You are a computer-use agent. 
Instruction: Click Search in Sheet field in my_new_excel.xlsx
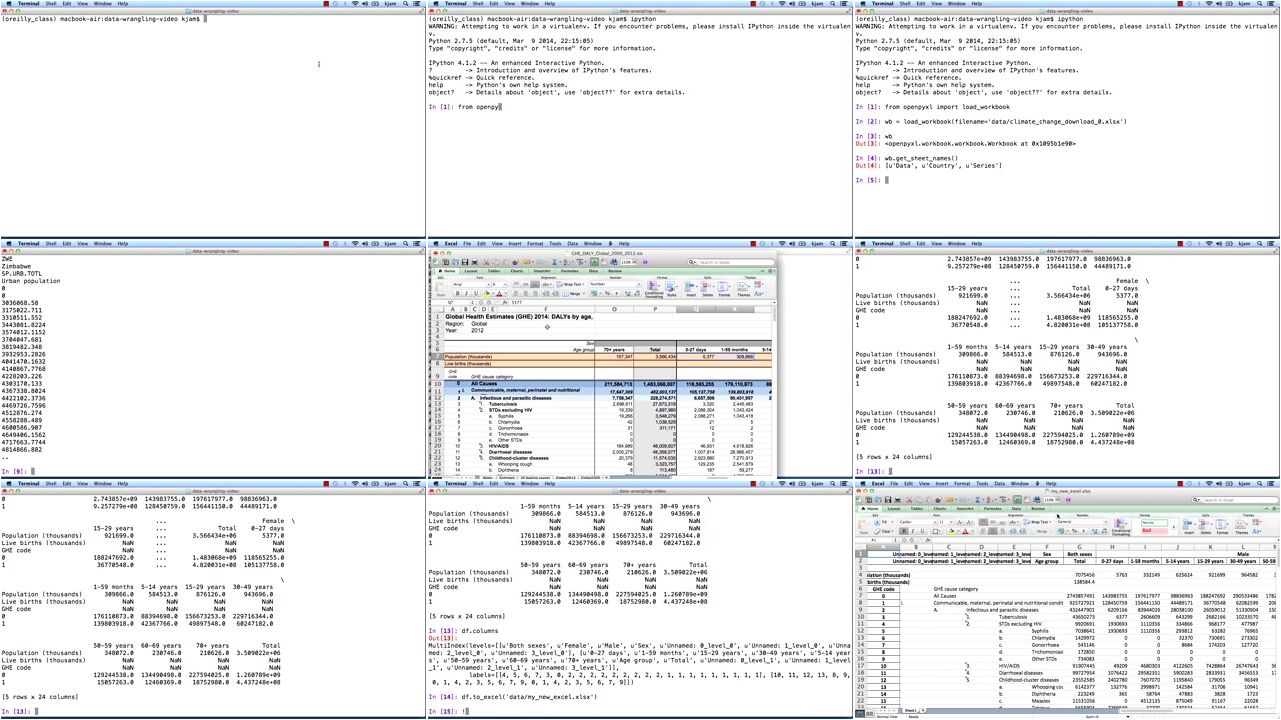(1234, 500)
